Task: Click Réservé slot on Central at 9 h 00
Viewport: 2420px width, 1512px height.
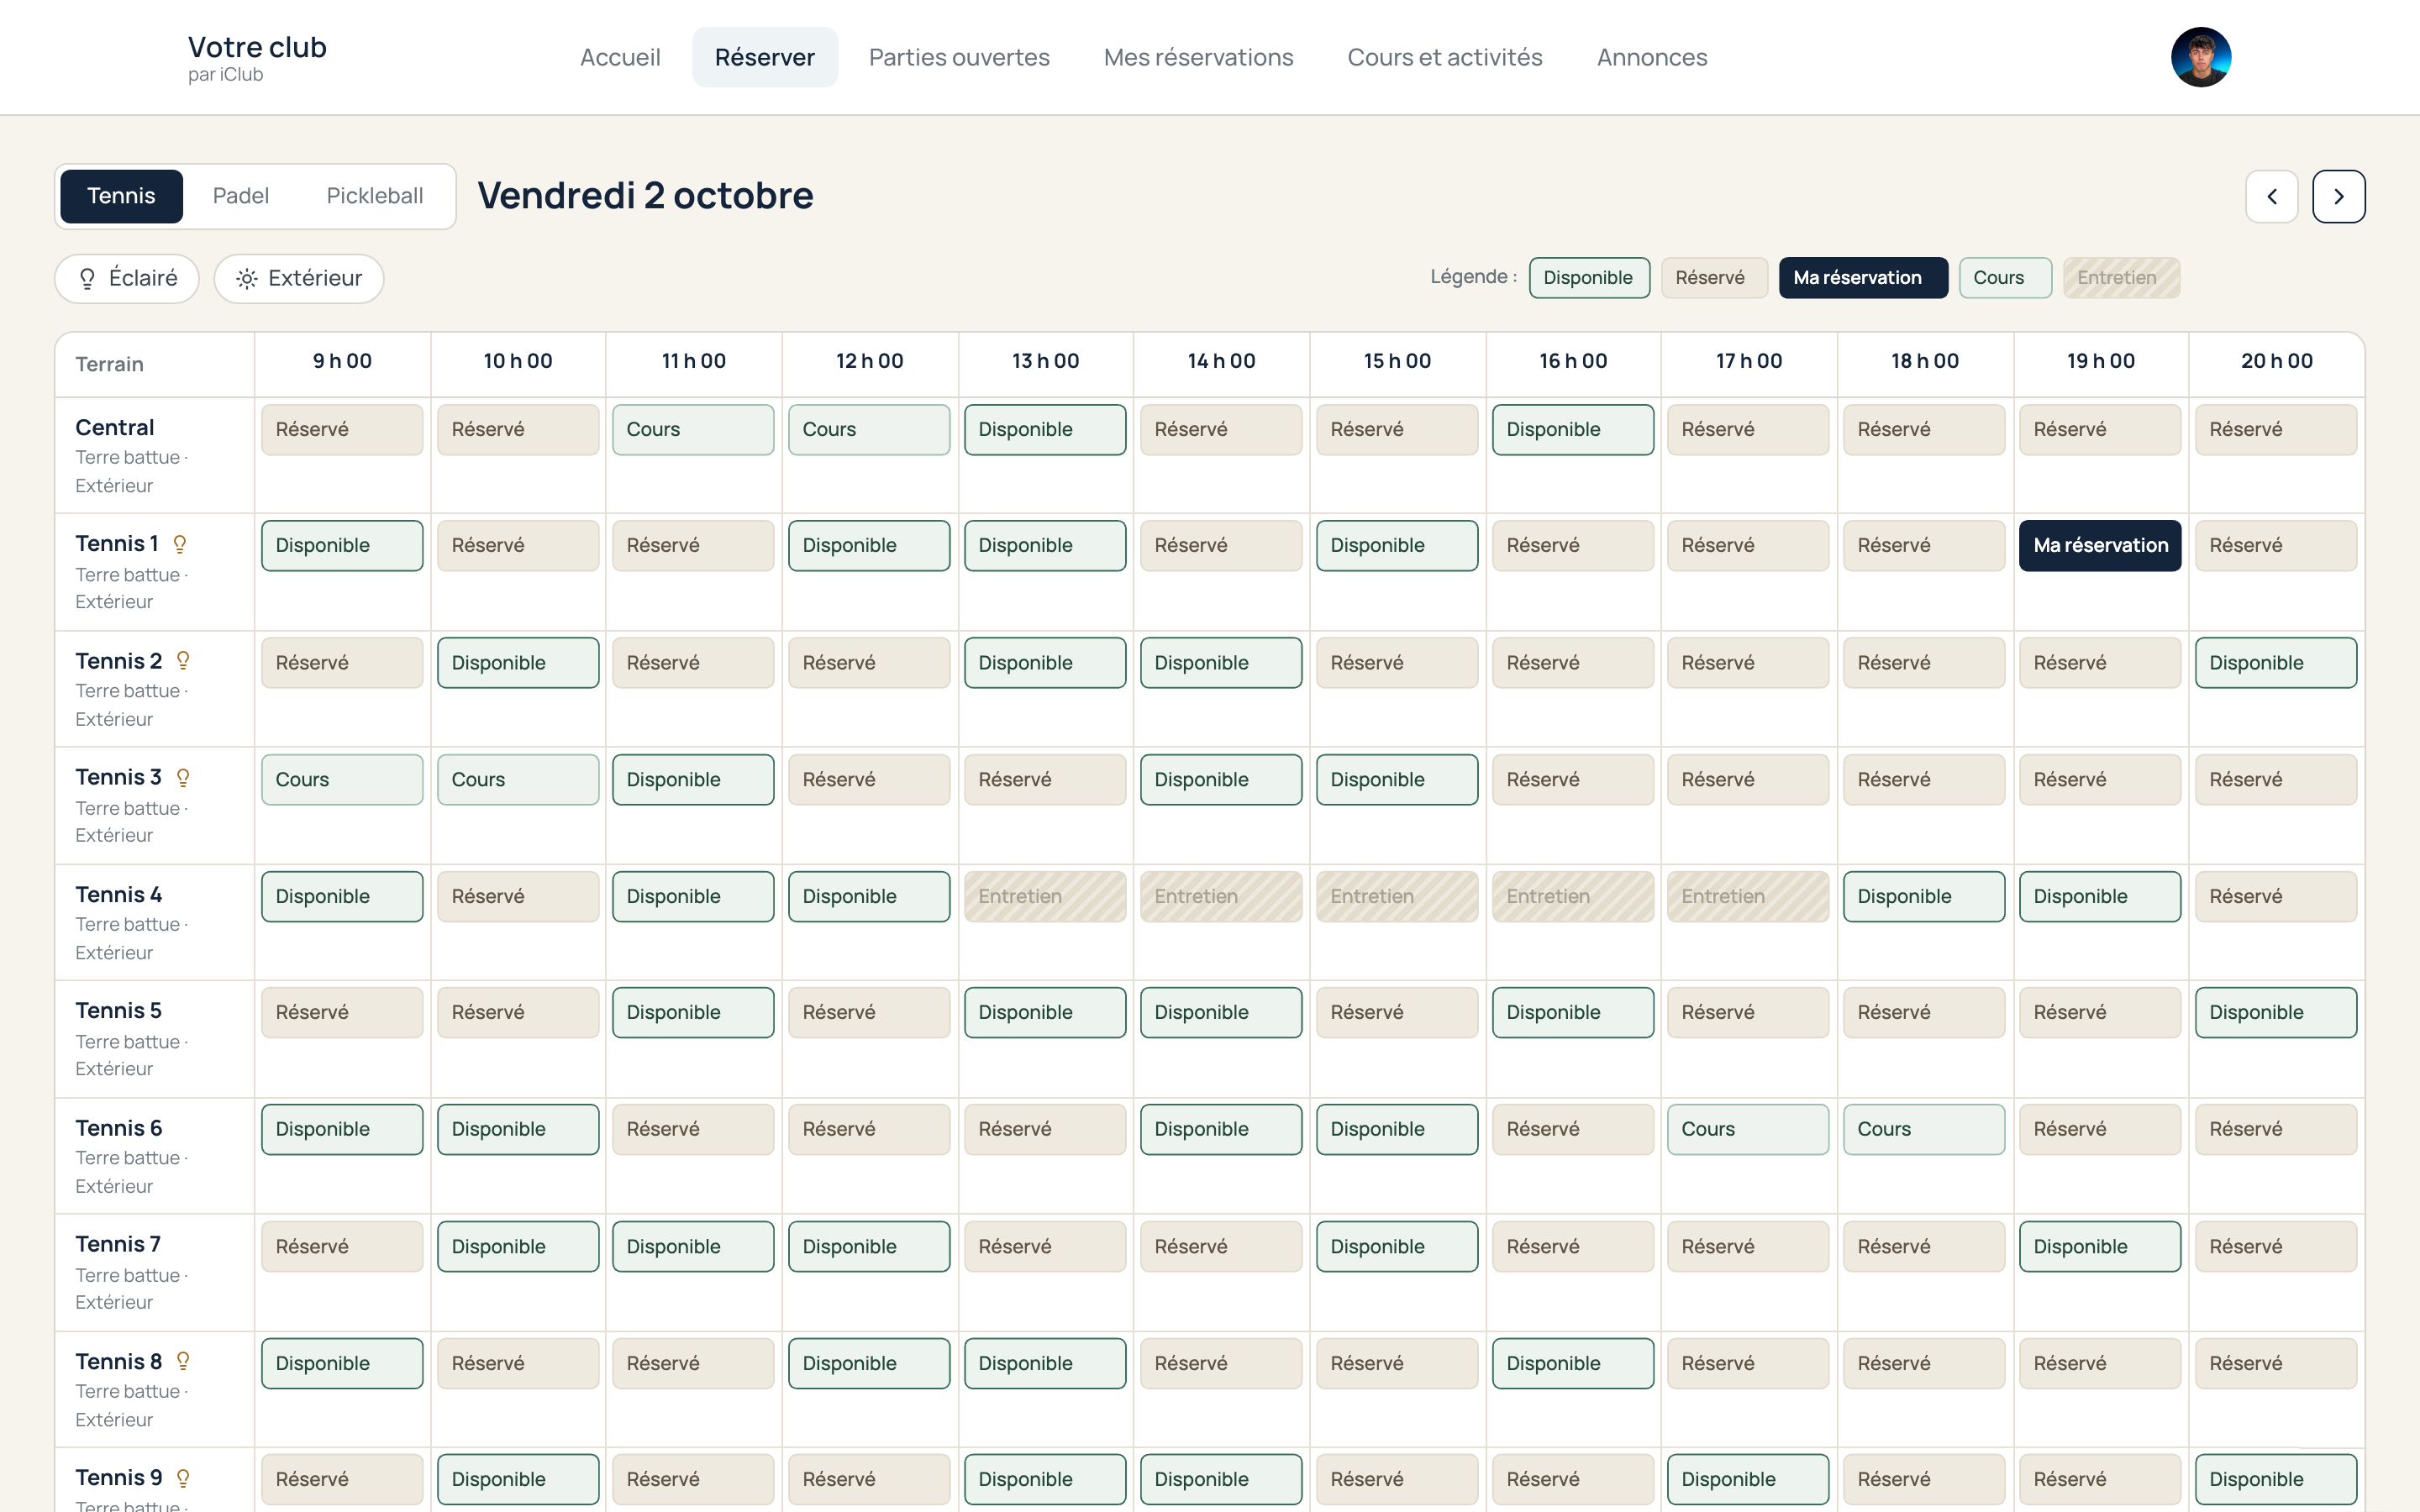Action: click(342, 430)
